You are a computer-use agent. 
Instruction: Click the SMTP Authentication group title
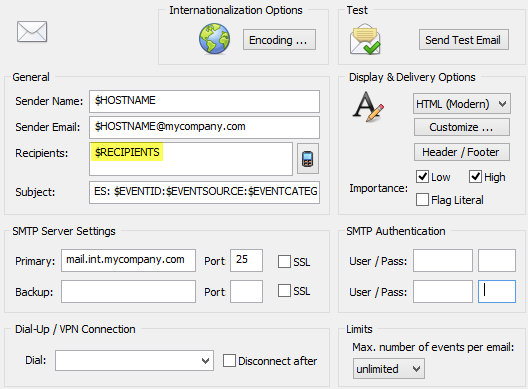tap(396, 231)
